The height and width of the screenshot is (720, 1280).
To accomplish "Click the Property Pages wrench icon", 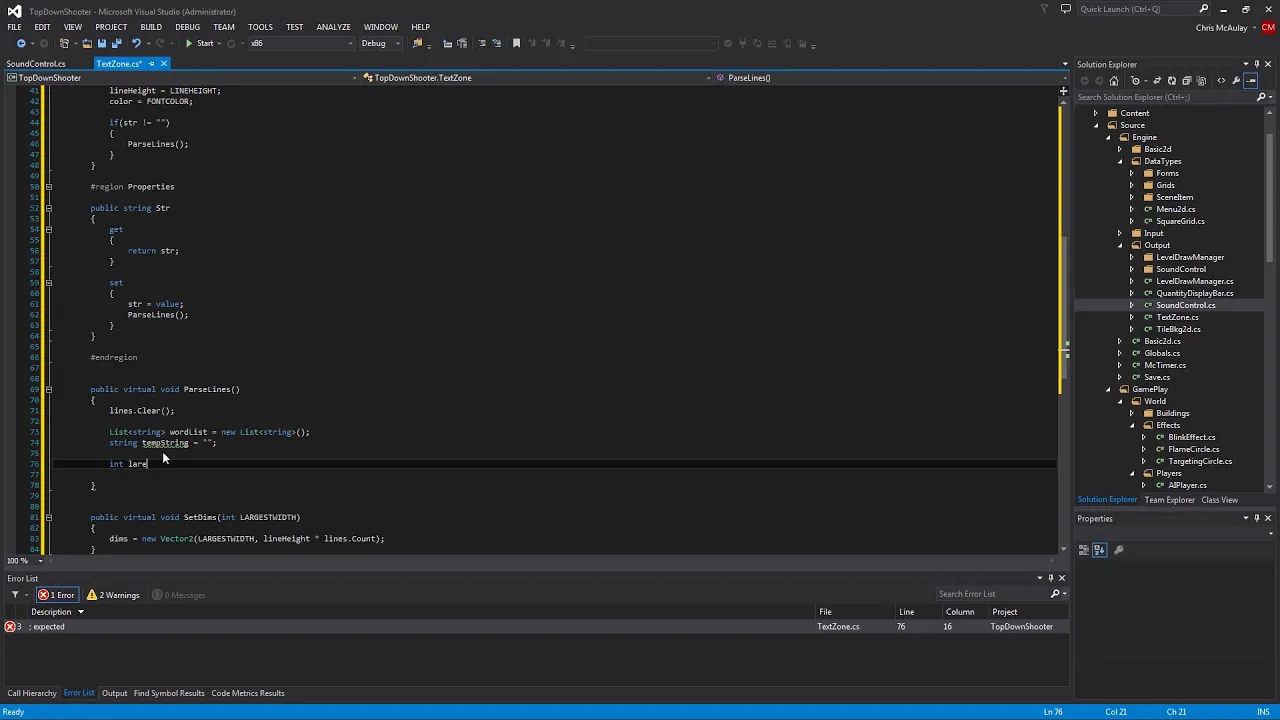I will click(x=1119, y=550).
